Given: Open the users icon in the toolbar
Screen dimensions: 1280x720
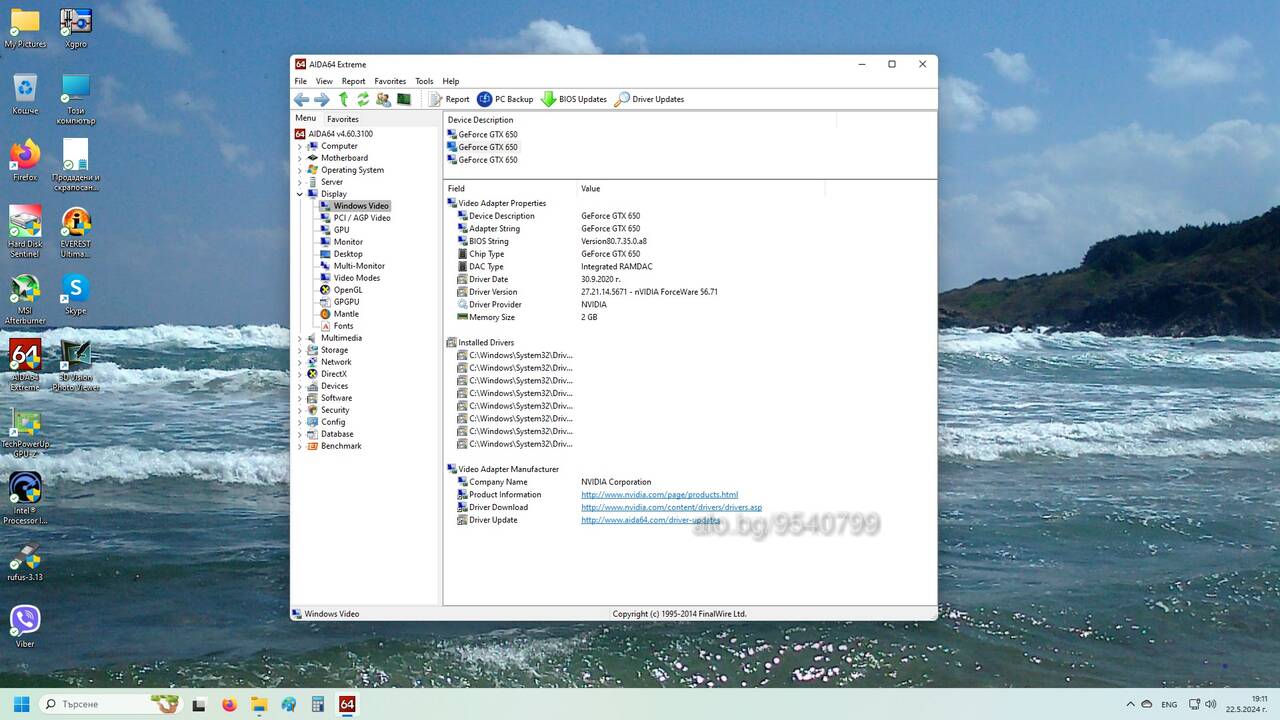Looking at the screenshot, I should pos(383,99).
